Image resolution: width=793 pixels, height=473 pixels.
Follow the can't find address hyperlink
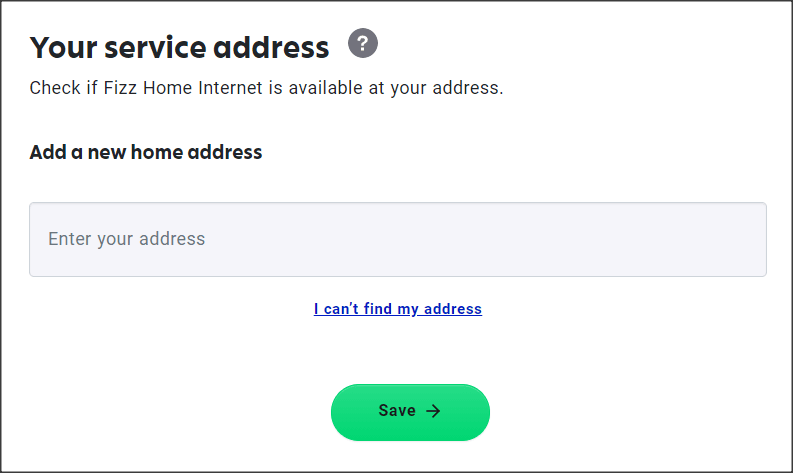tap(397, 309)
